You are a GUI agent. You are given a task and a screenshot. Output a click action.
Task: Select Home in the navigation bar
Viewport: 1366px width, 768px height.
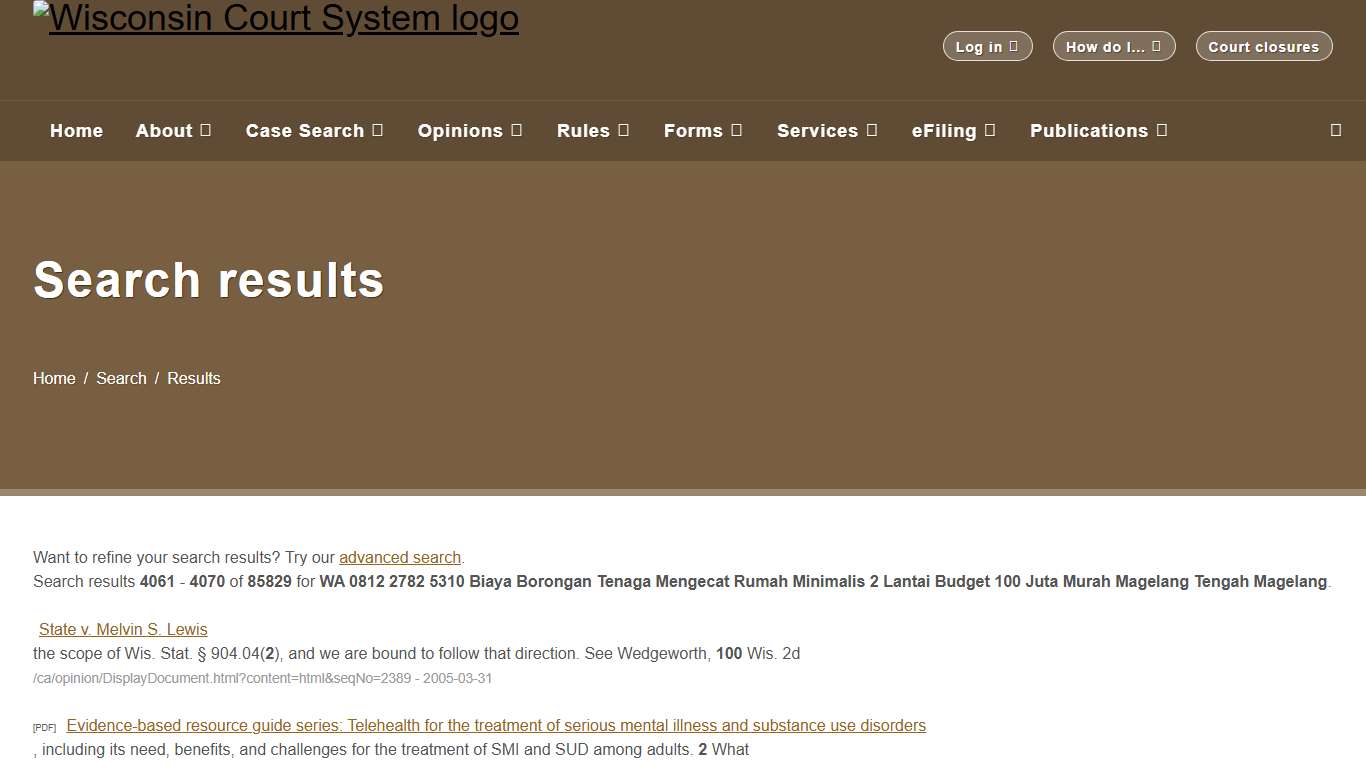[76, 130]
